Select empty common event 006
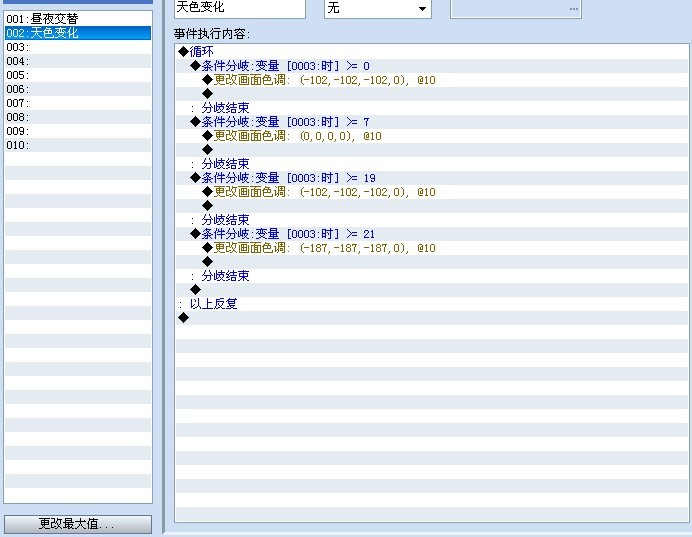This screenshot has height=537, width=692. [78, 89]
